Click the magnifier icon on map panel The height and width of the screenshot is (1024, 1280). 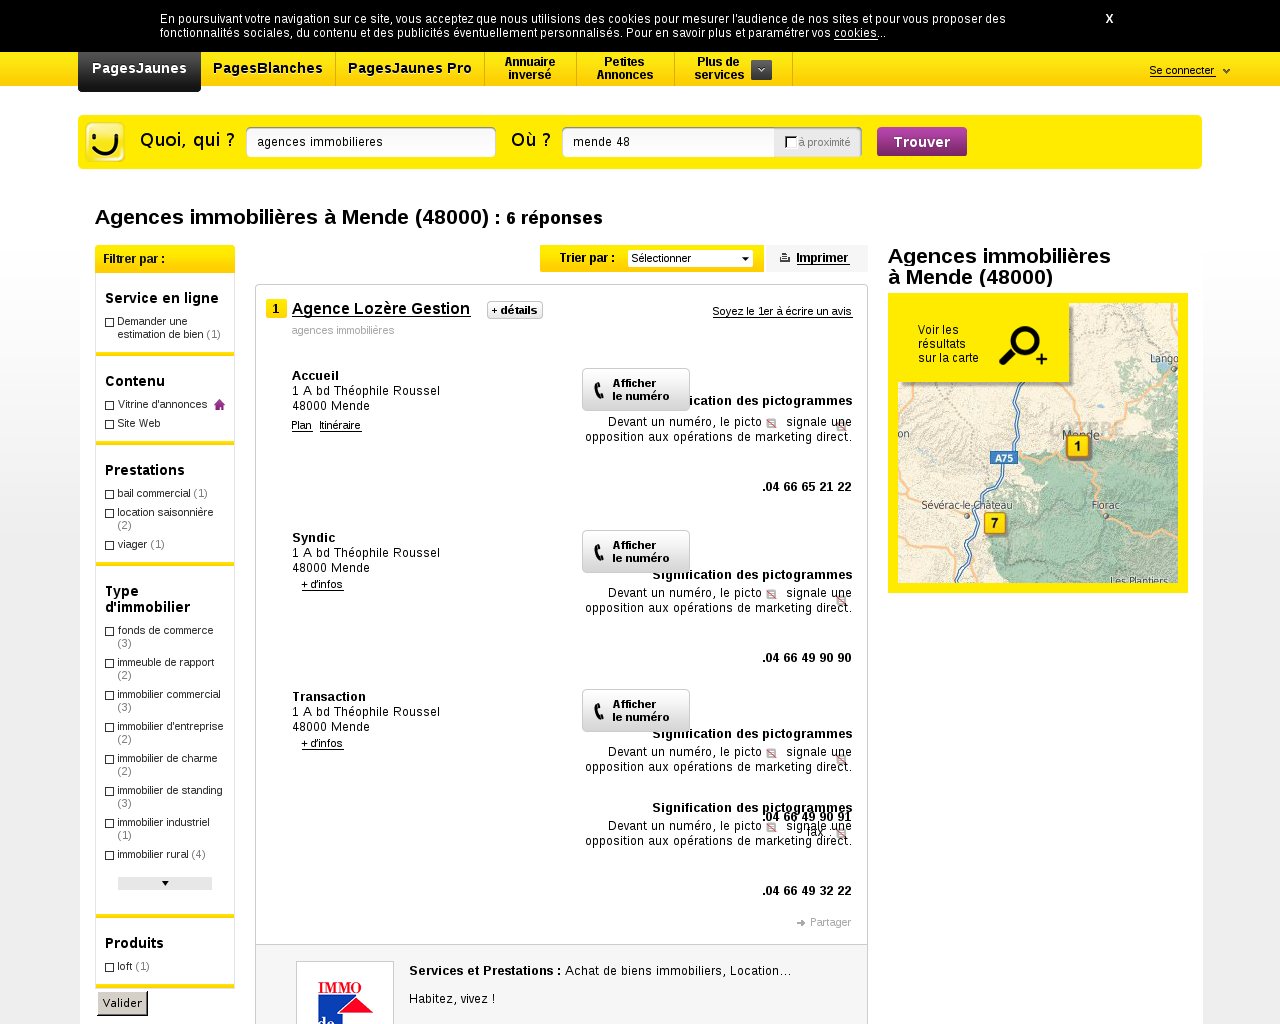[1023, 346]
